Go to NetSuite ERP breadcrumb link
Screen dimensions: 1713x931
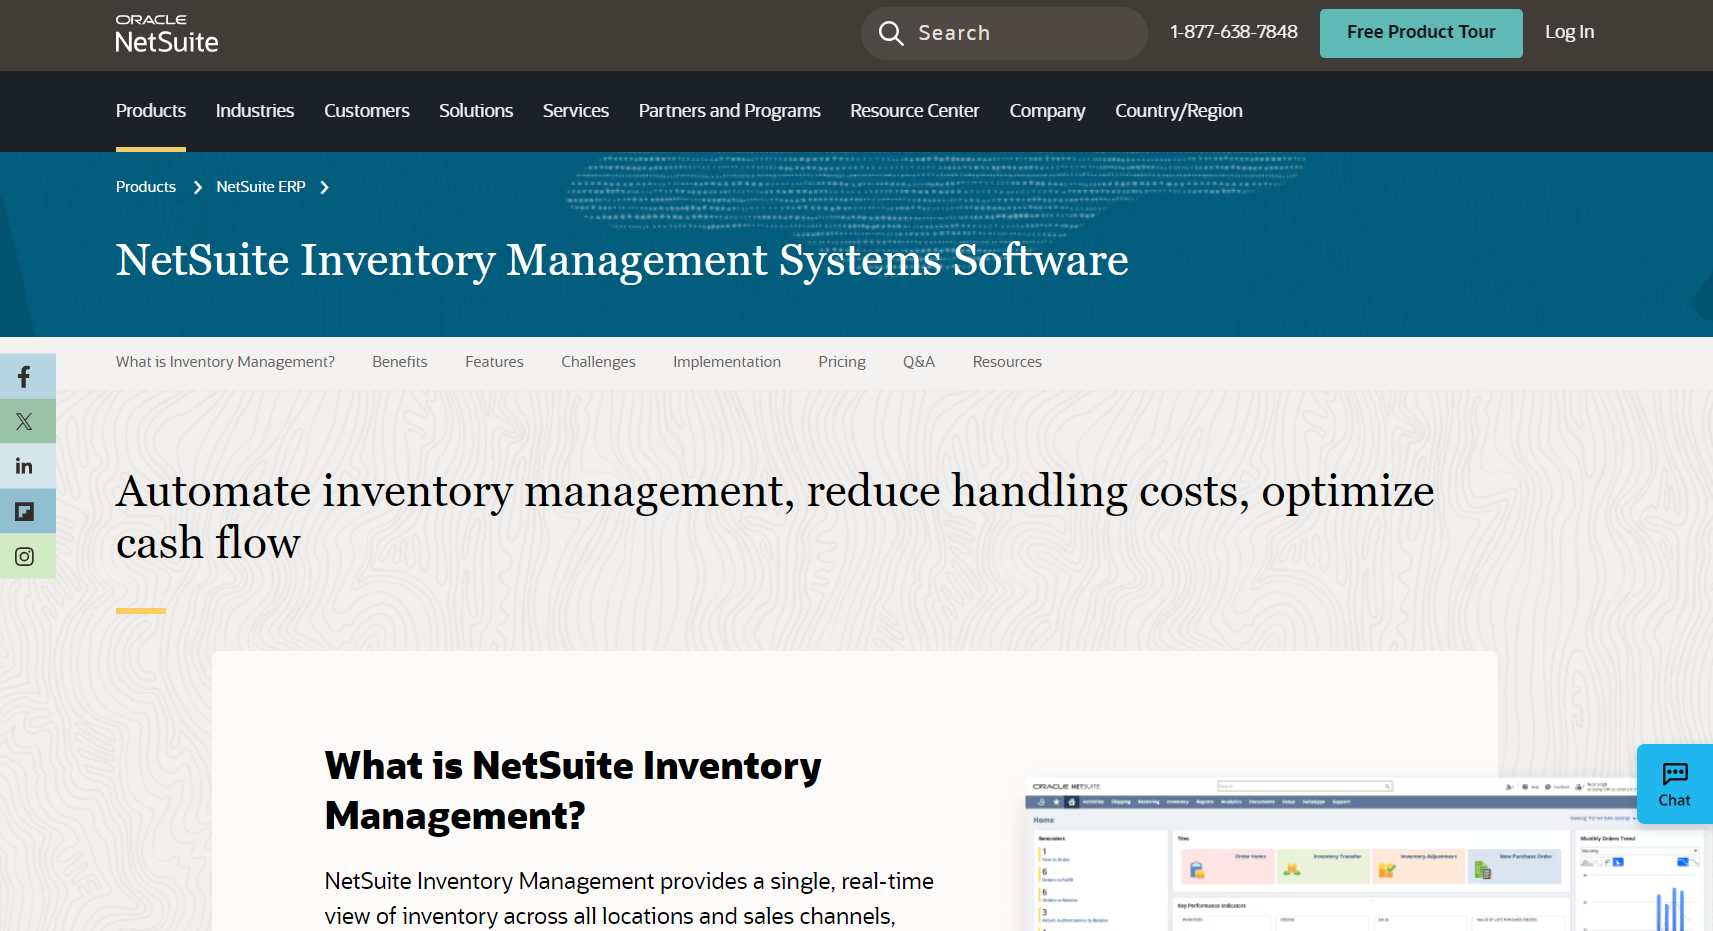tap(261, 187)
